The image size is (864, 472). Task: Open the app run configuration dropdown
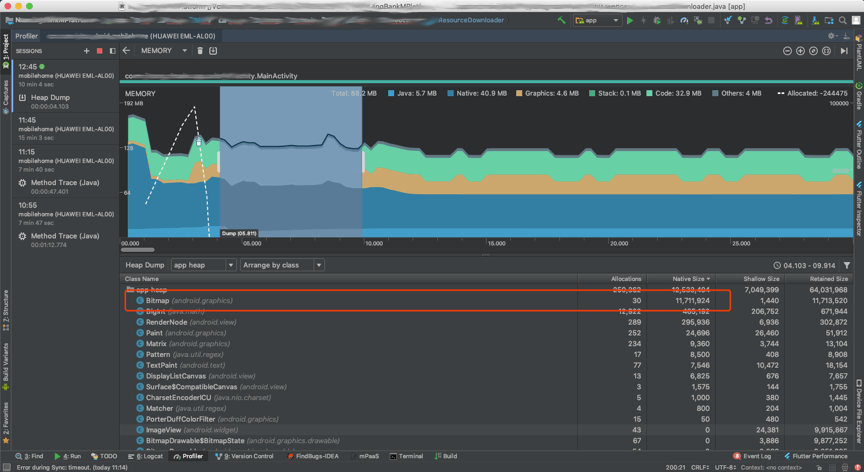[x=596, y=20]
